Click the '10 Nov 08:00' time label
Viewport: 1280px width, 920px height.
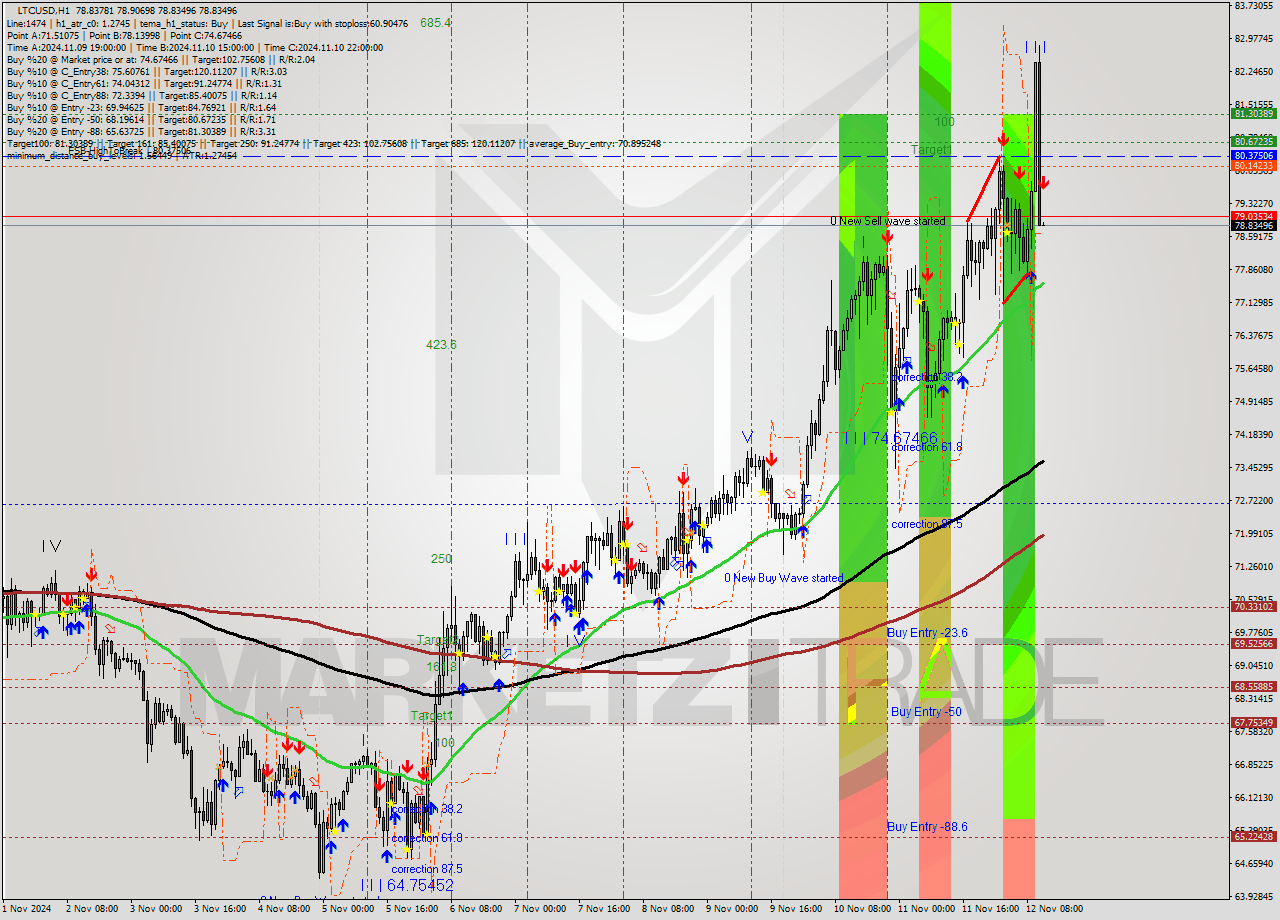pyautogui.click(x=862, y=909)
